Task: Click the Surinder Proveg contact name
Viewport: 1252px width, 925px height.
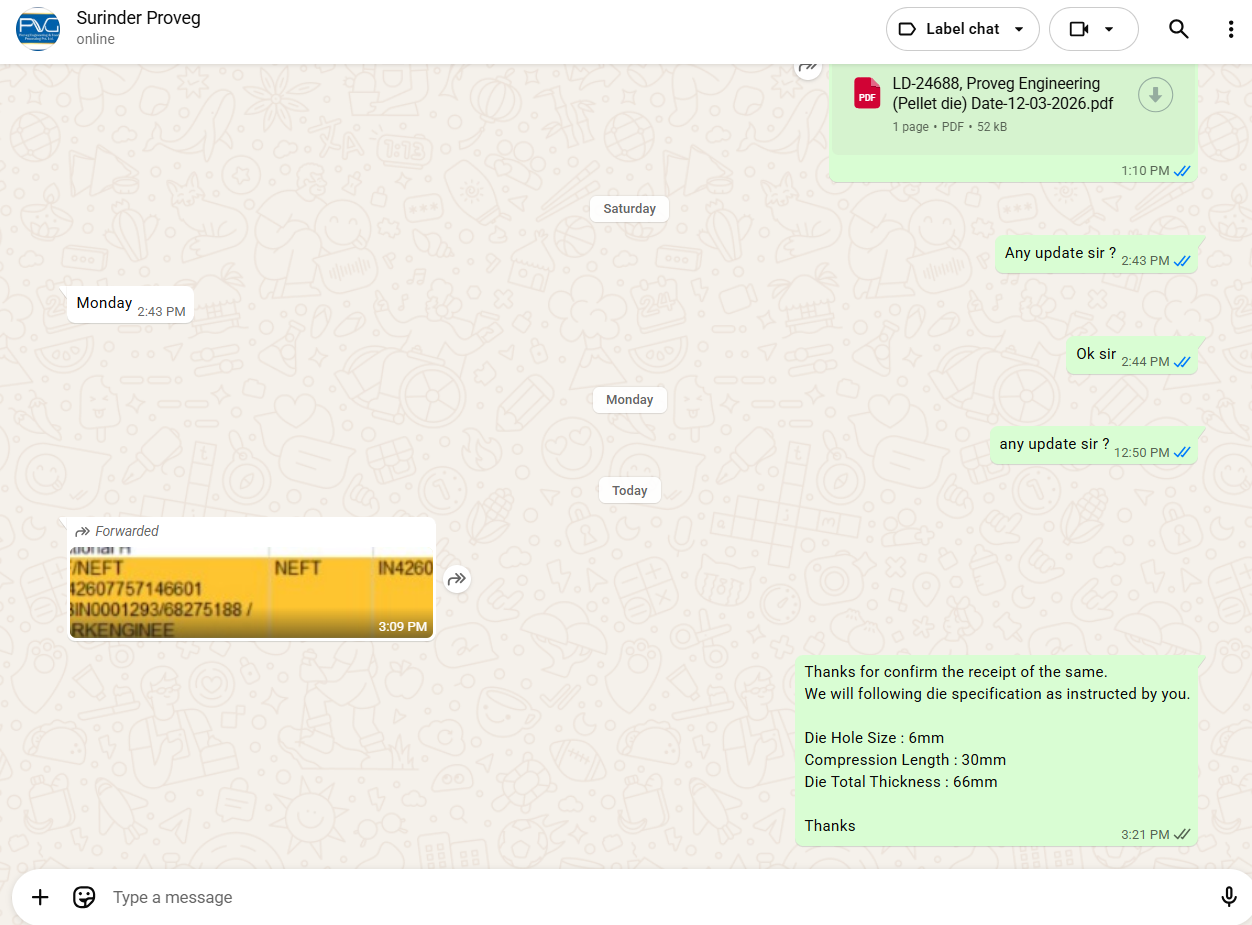Action: tap(138, 18)
